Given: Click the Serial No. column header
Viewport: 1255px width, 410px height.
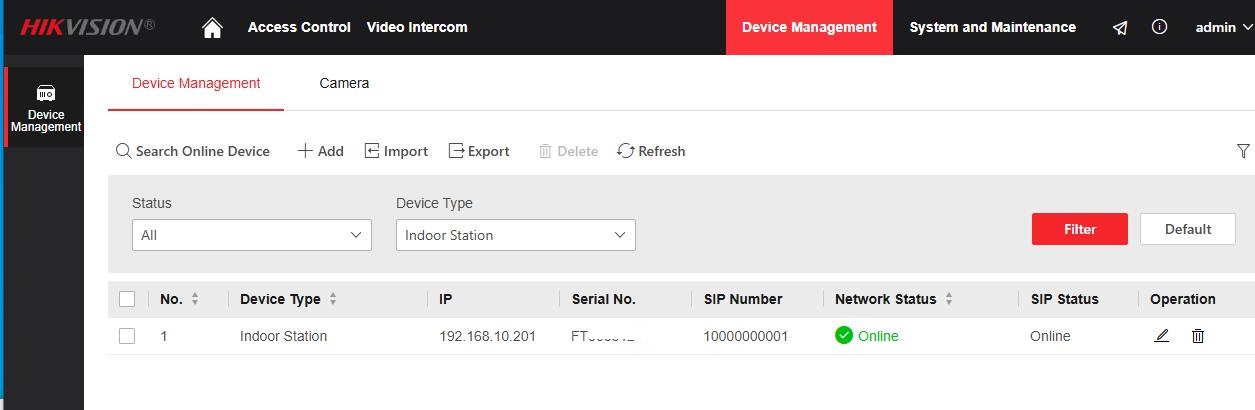Looking at the screenshot, I should pos(603,299).
